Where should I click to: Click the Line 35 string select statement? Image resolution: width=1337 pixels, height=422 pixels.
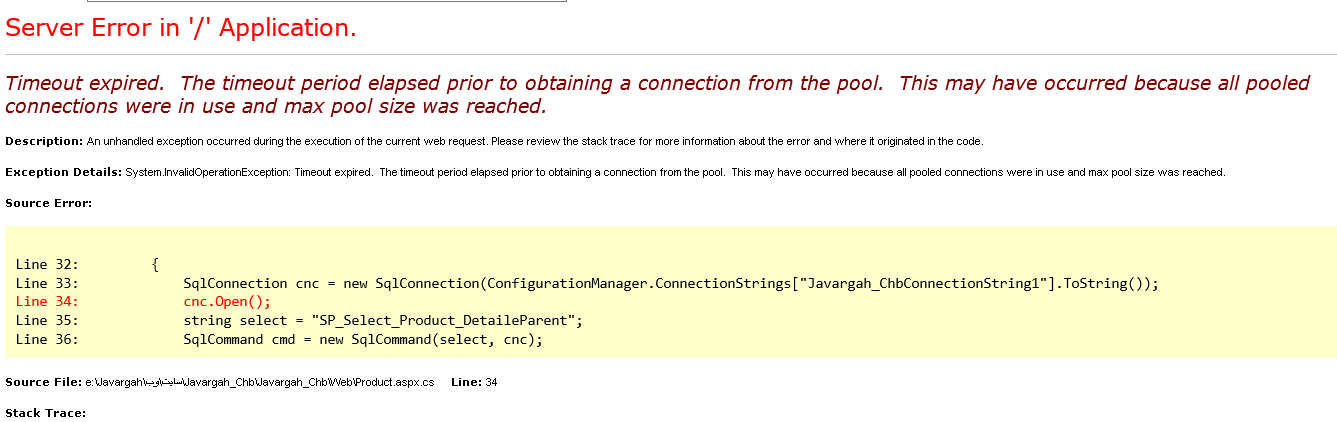click(x=383, y=321)
